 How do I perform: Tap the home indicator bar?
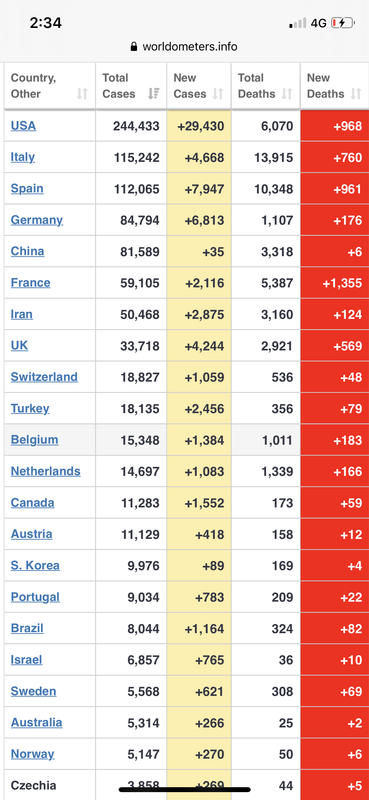coord(184,789)
